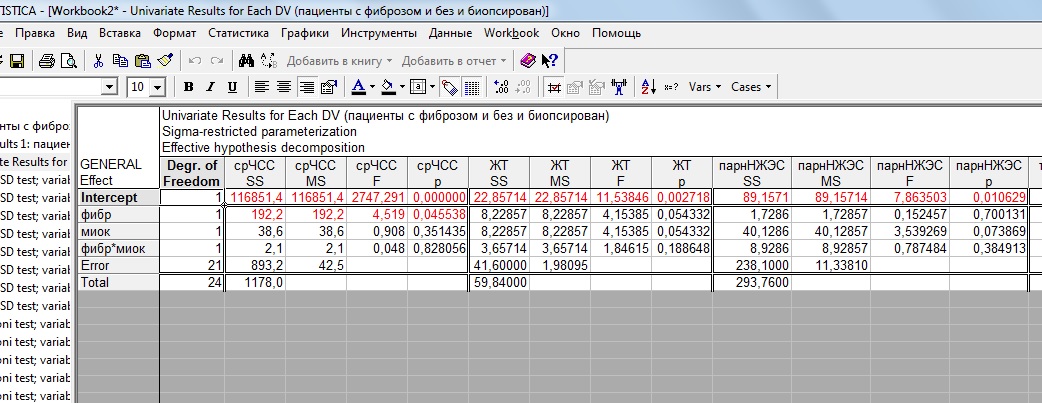Viewport: 1042px width, 403px height.
Task: Click the Save diskette icon
Action: pos(16,61)
